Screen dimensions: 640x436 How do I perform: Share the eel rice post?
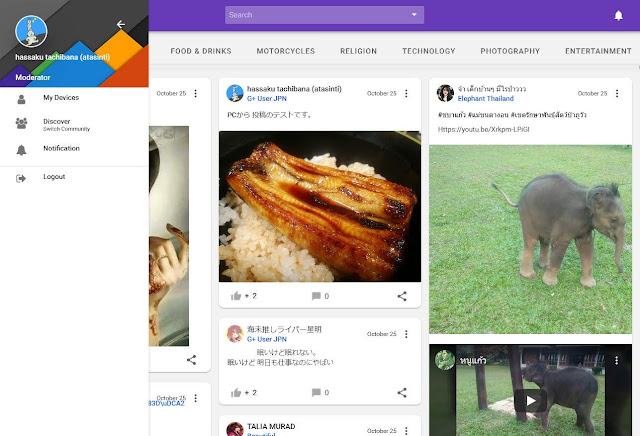point(402,296)
